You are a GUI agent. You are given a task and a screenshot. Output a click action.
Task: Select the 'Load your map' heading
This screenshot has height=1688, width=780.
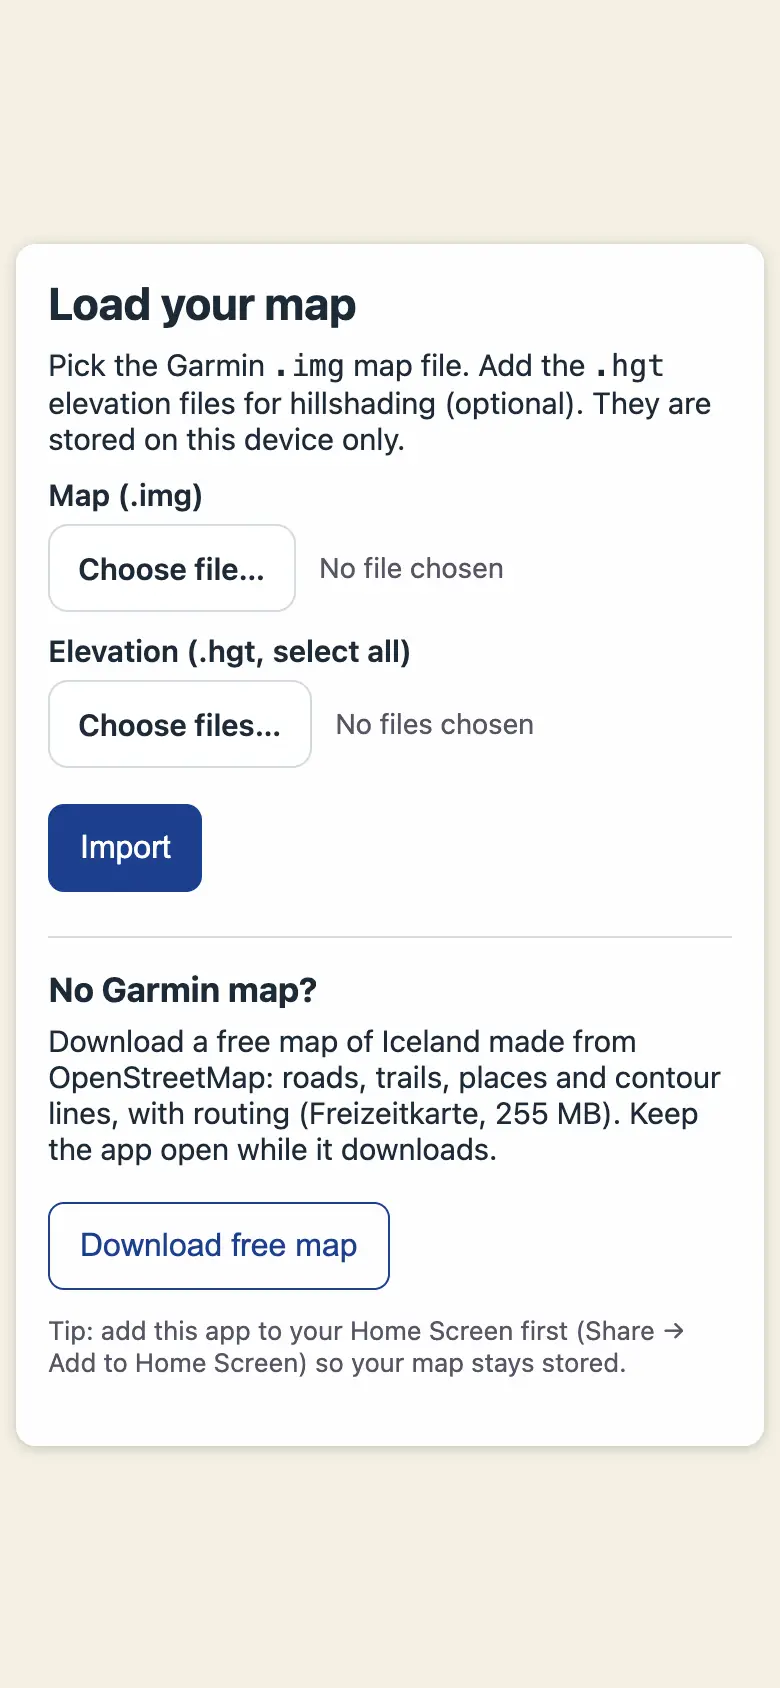pyautogui.click(x=202, y=305)
